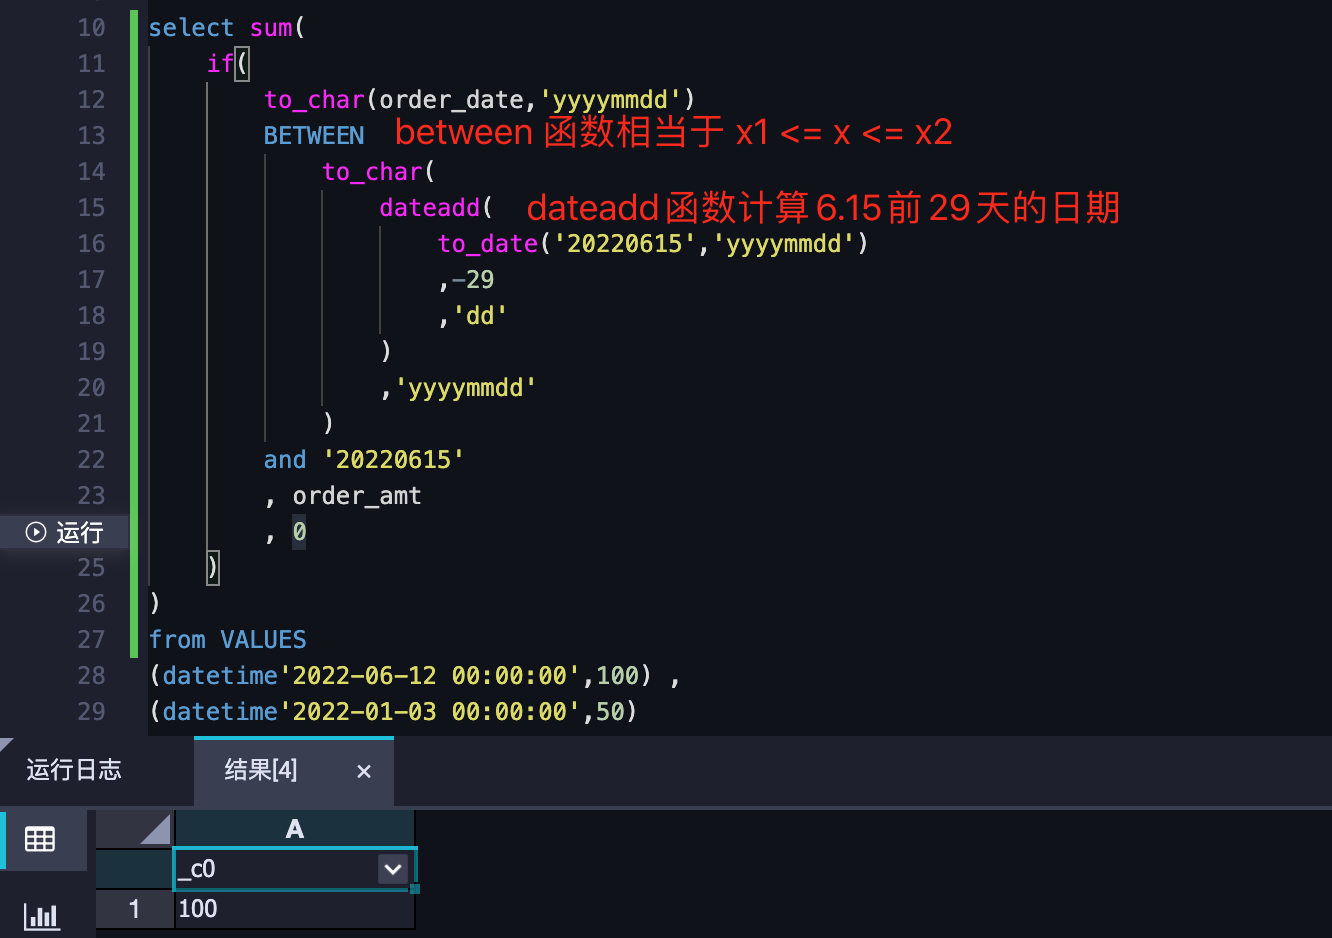The width and height of the screenshot is (1332, 938).
Task: Click the closing parenthesis on line 26
Action: coord(155,604)
